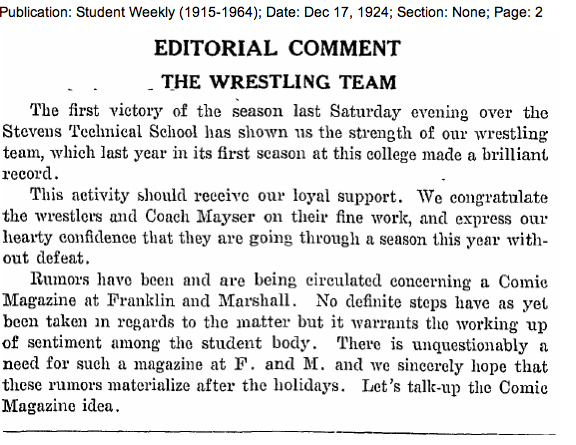Click the word 'Stevens' in first paragraph
Viewport: 576px width, 445px height.
(x=32, y=131)
